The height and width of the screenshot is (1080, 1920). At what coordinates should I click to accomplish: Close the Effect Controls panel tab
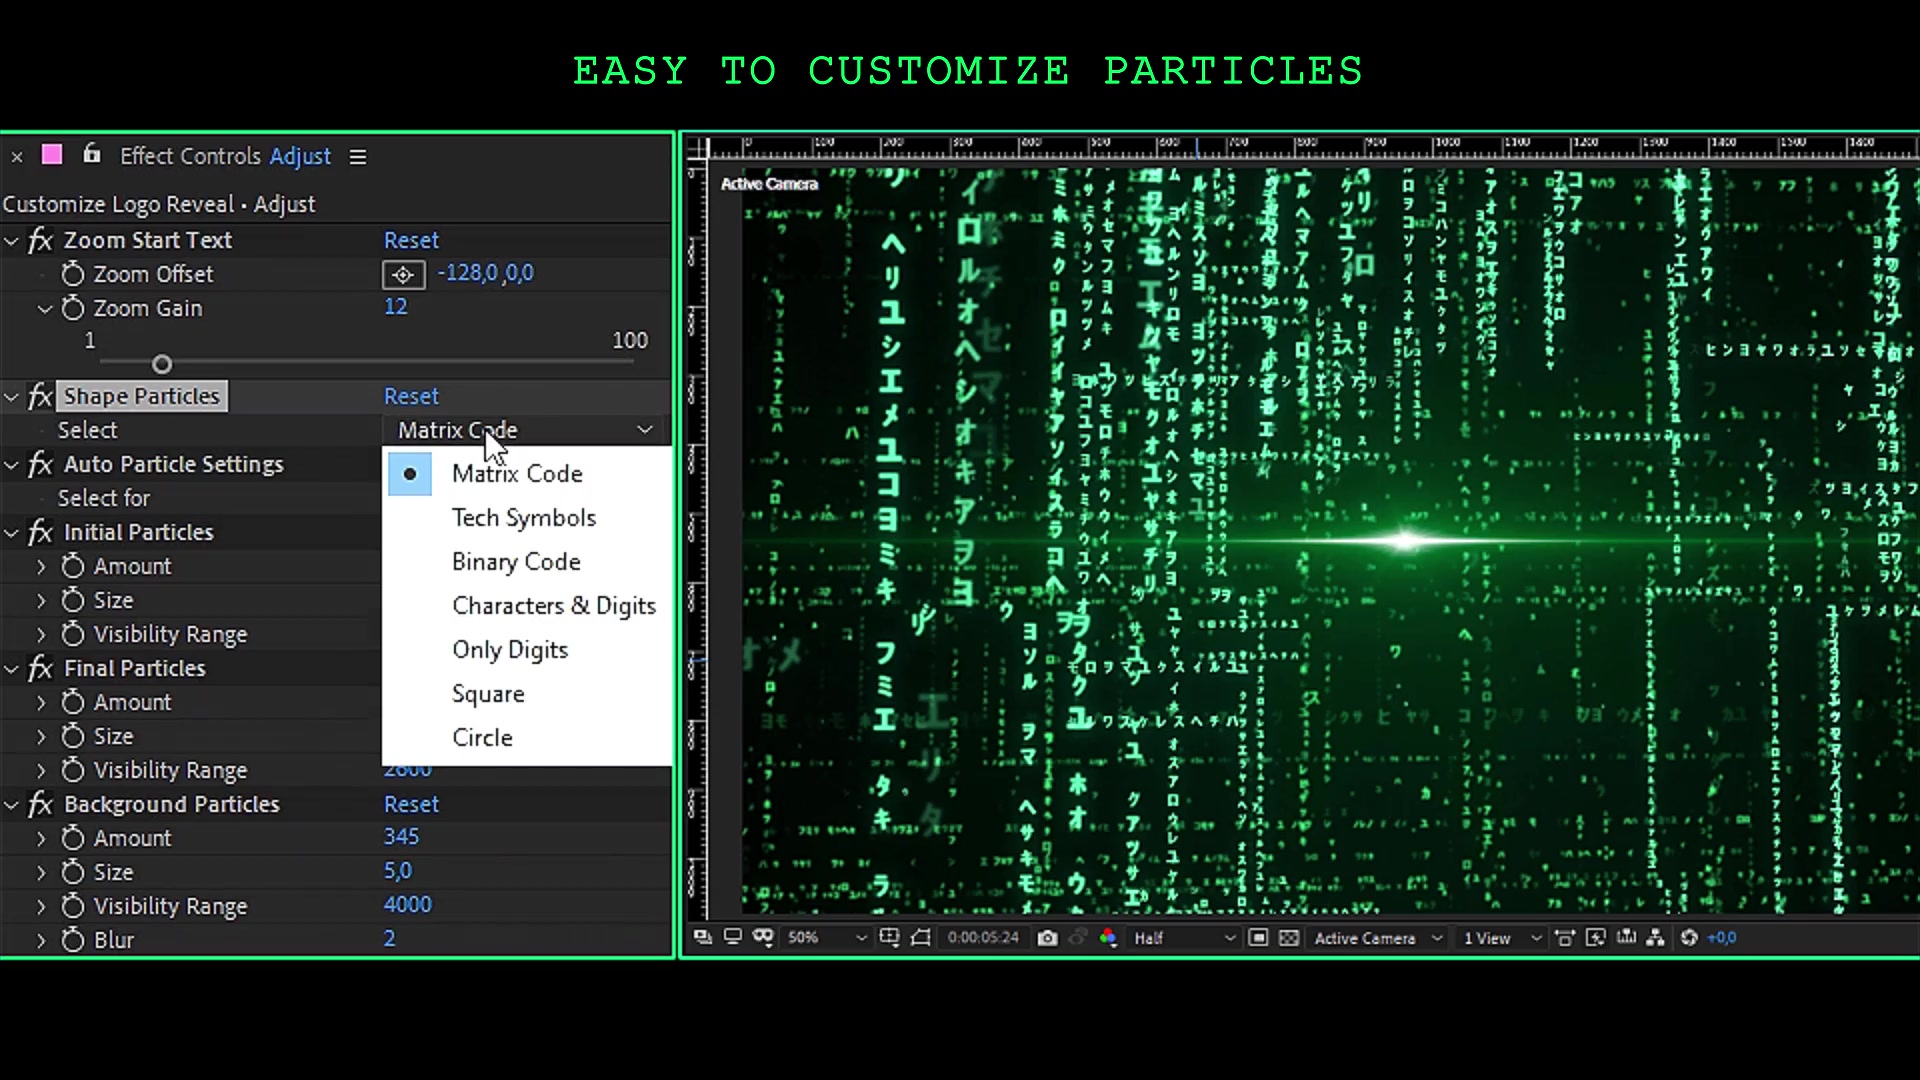[17, 157]
